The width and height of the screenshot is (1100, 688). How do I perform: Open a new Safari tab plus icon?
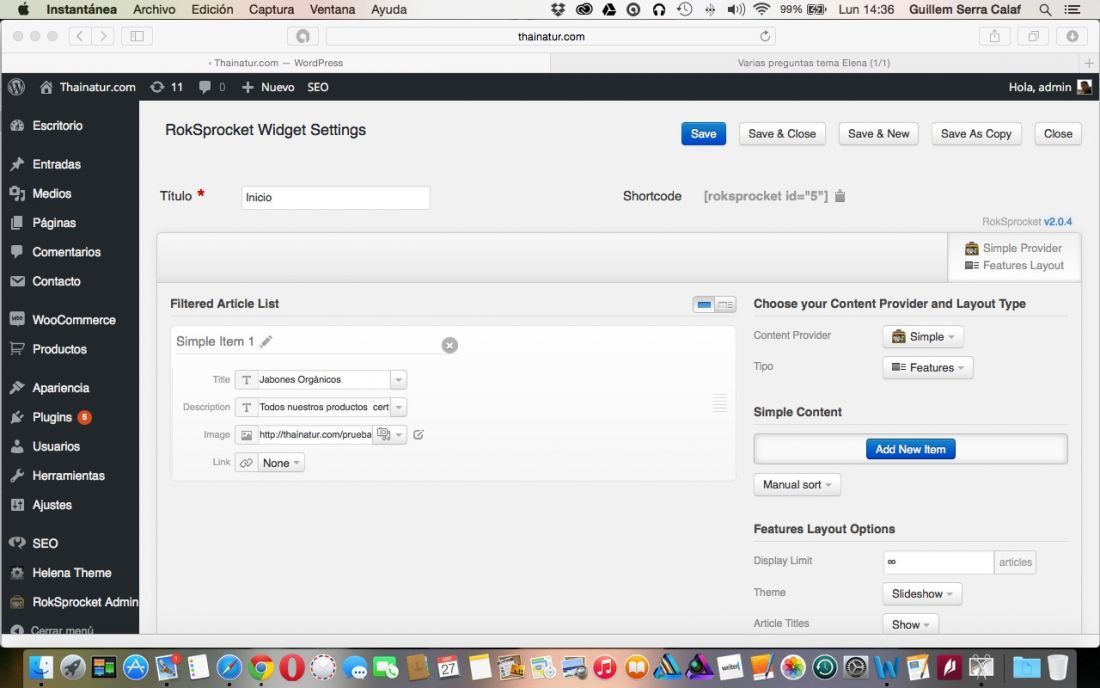click(1089, 63)
